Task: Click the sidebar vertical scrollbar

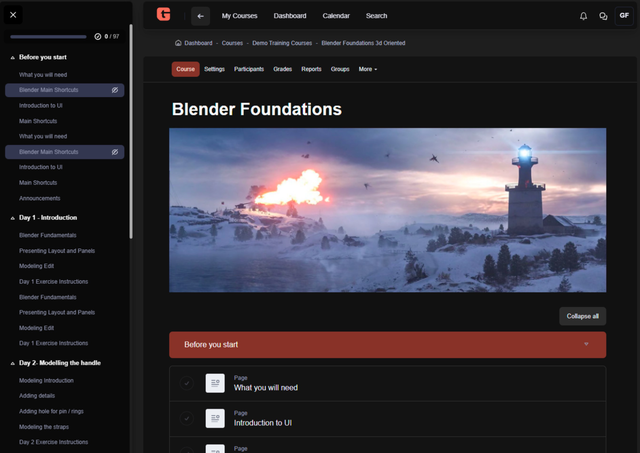Action: coord(131,131)
